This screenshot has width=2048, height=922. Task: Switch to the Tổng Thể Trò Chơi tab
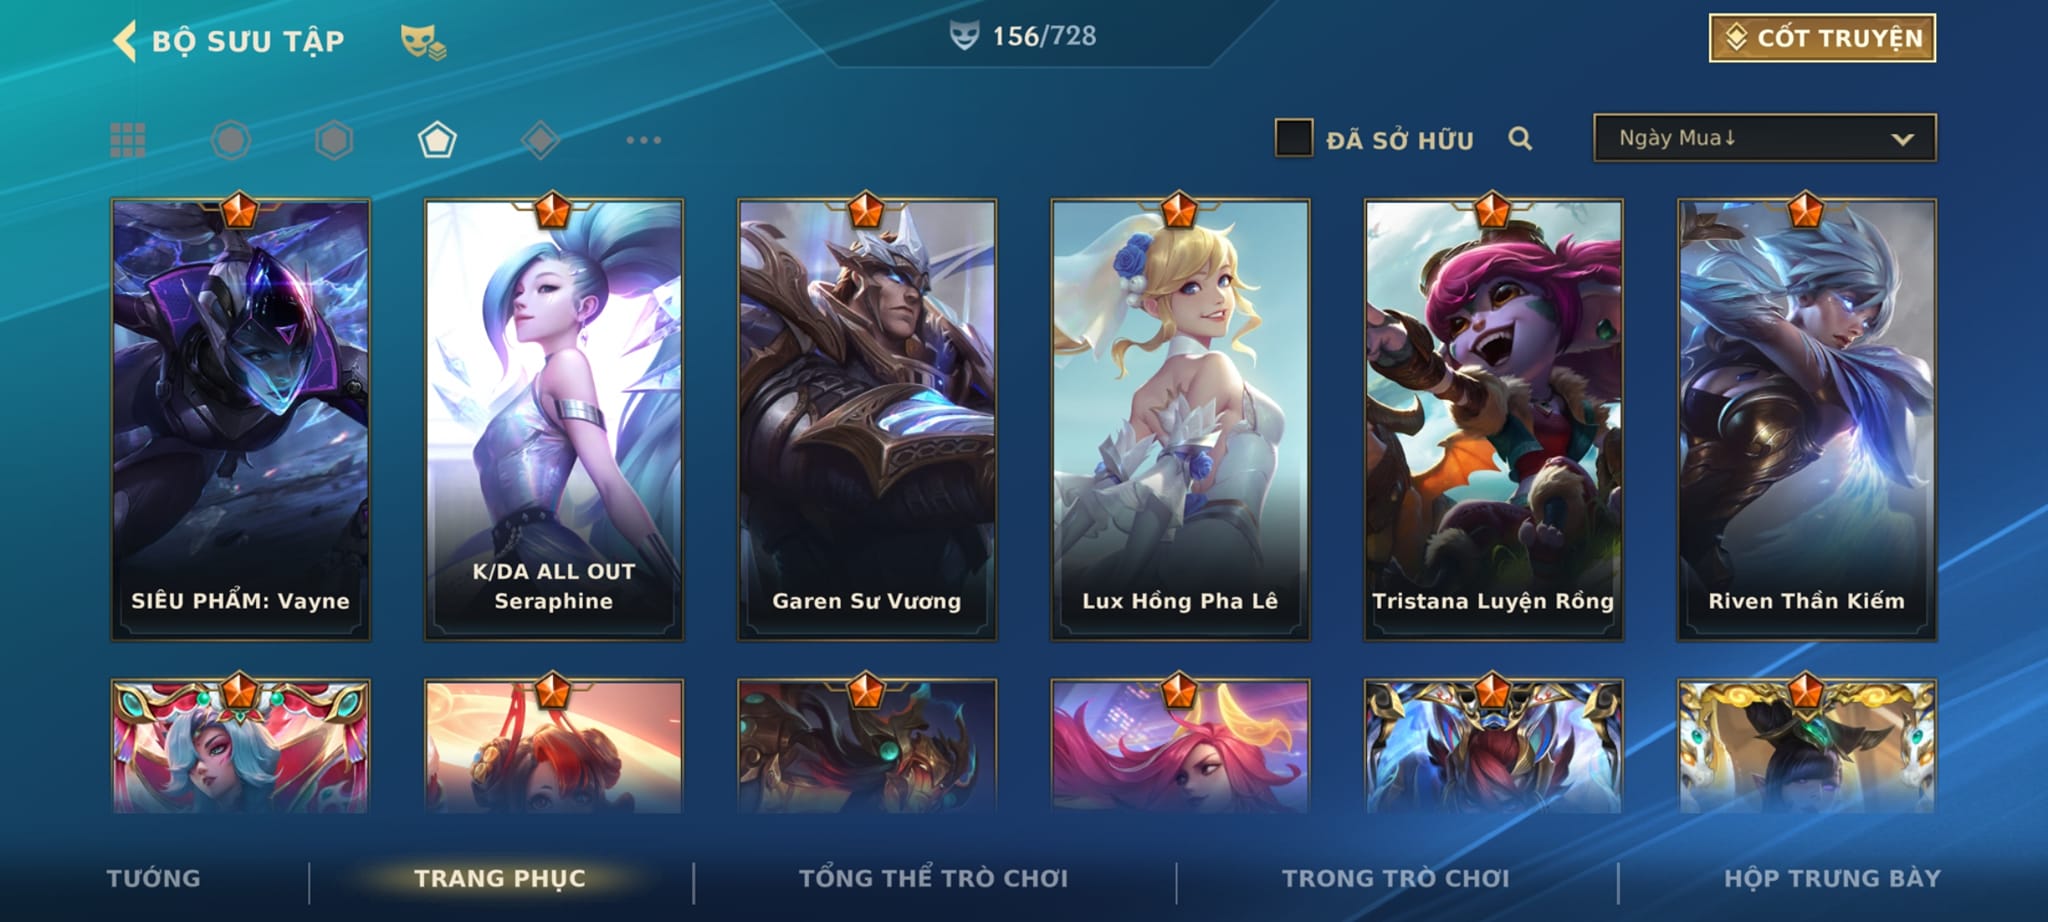pos(933,878)
